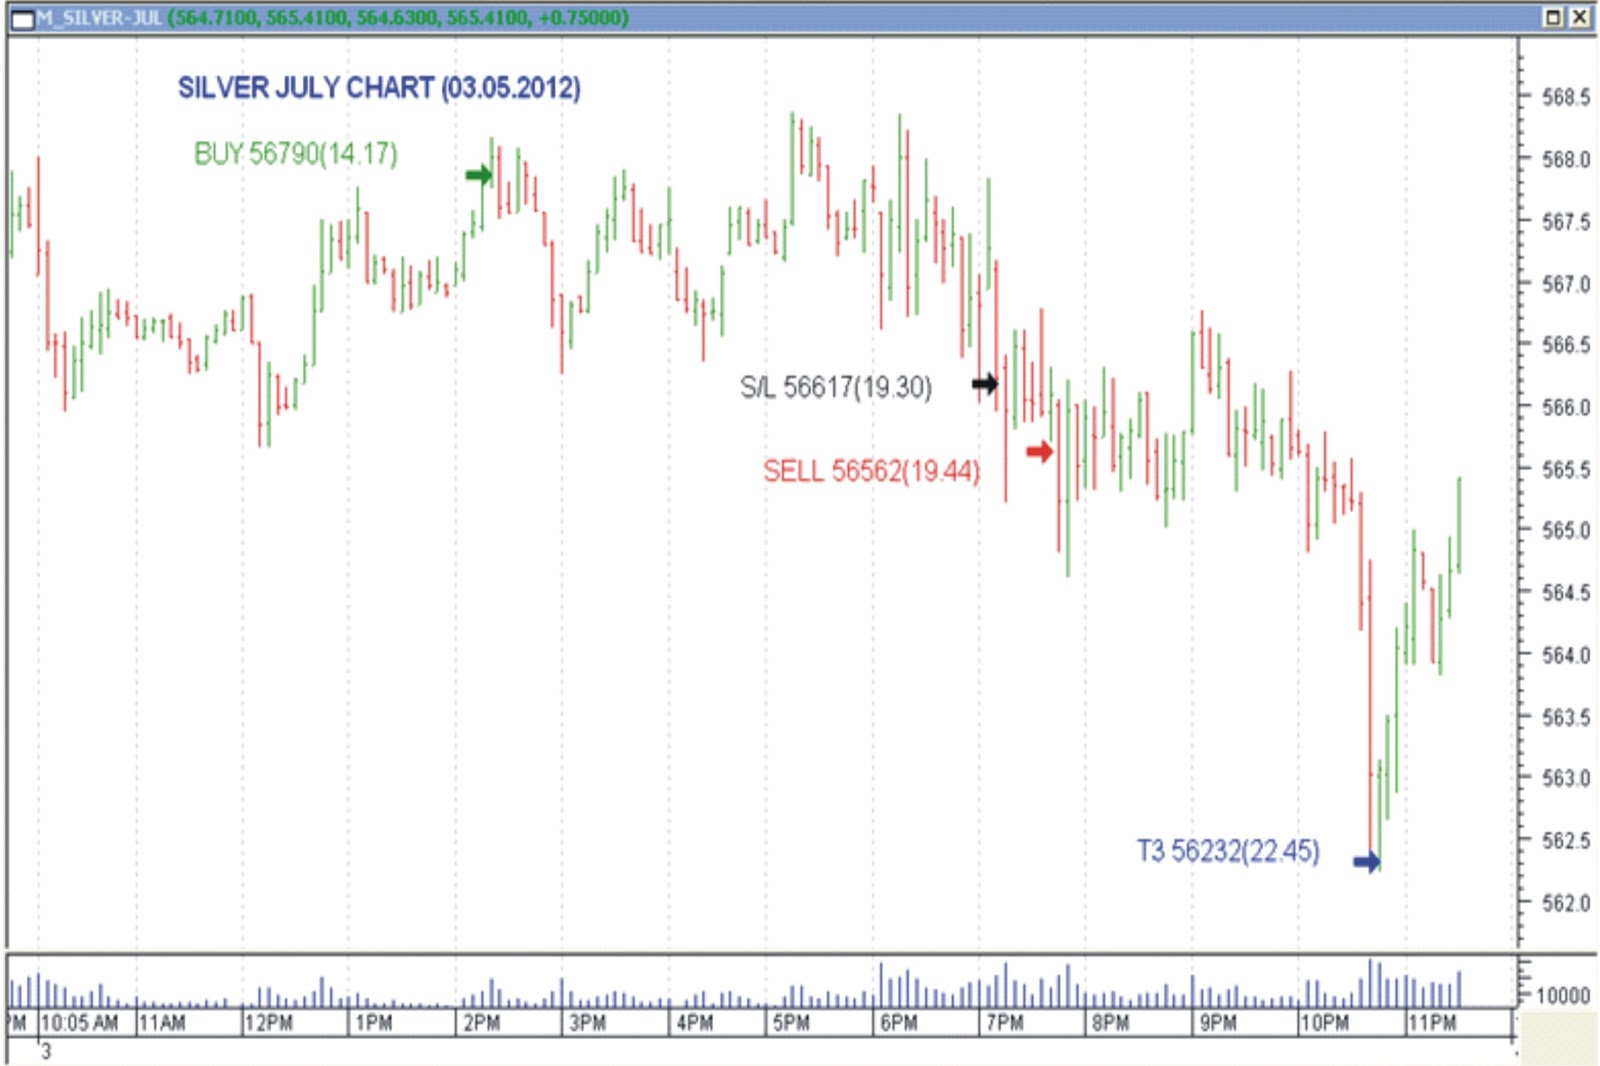Click the black S/L stop-loss arrow
Image resolution: width=1600 pixels, height=1066 pixels.
[x=983, y=384]
